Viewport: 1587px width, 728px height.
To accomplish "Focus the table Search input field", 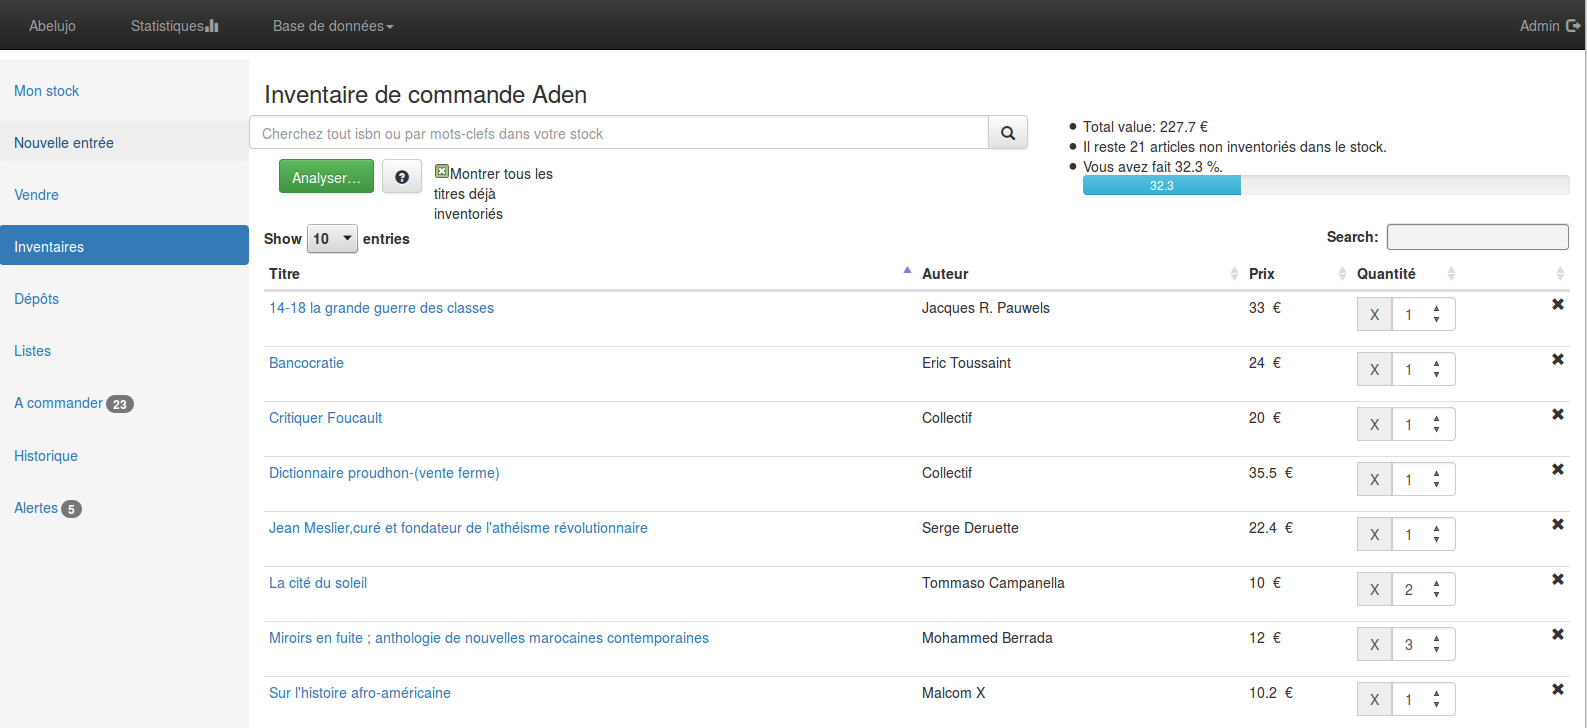I will (x=1477, y=237).
